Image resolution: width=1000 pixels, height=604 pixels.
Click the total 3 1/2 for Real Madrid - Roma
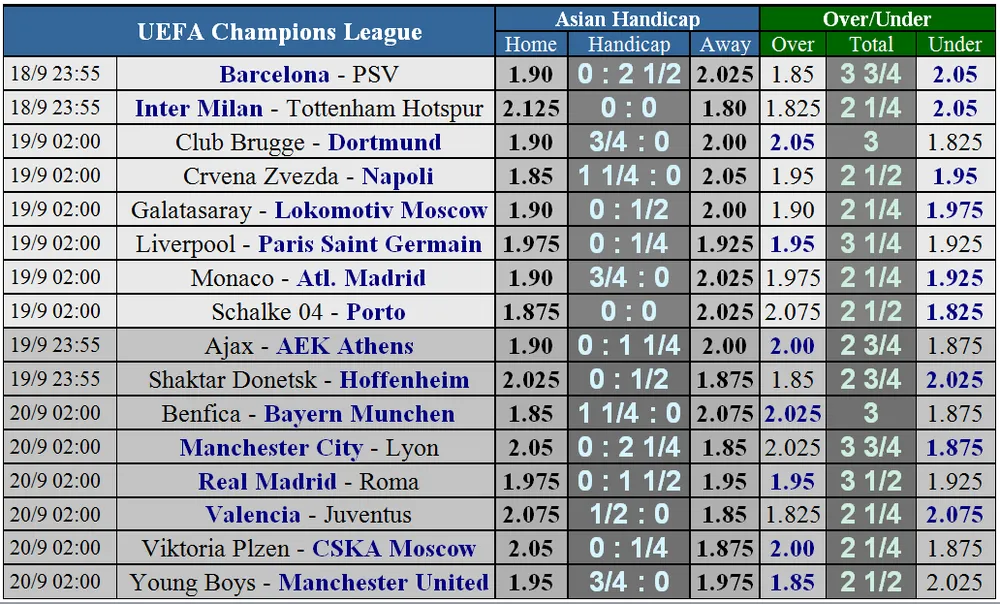[871, 481]
